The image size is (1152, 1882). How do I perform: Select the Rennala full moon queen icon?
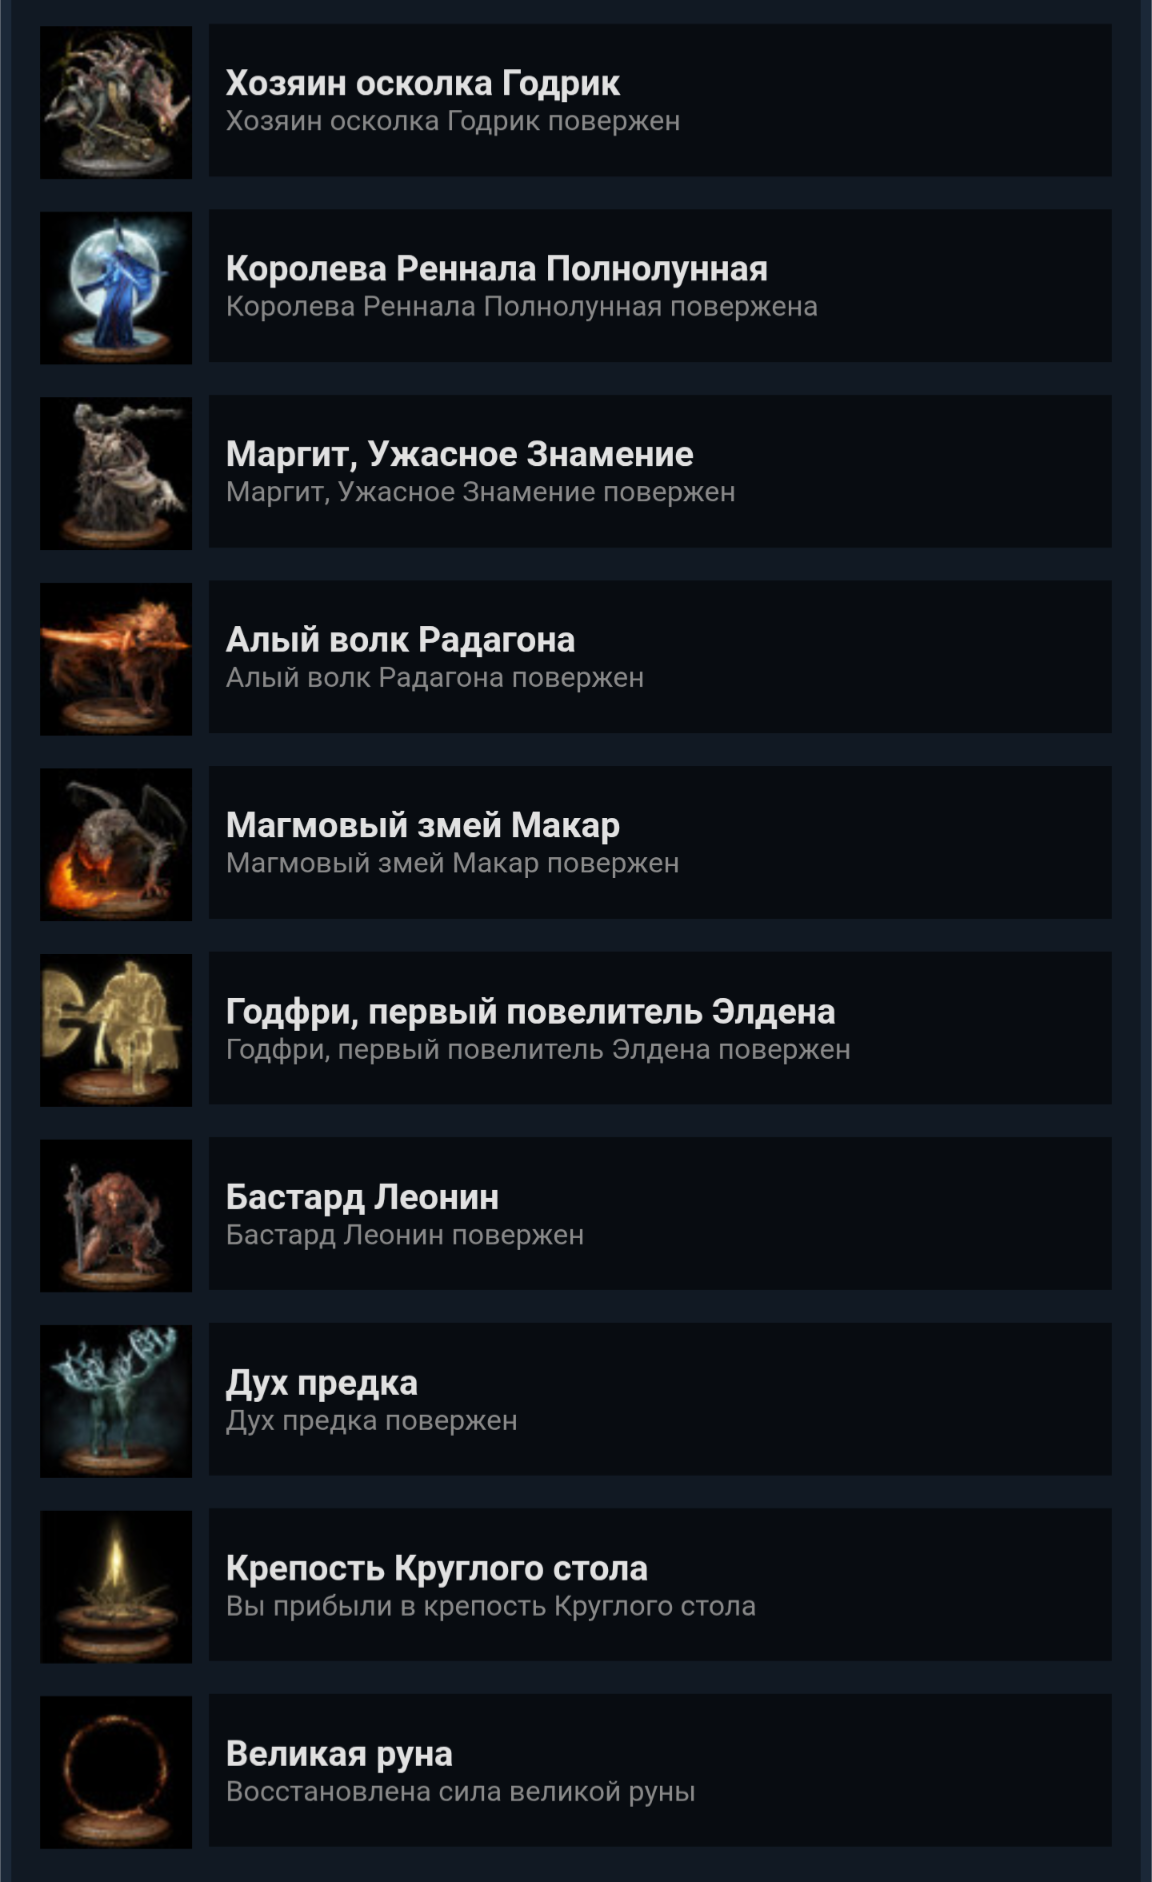point(116,288)
